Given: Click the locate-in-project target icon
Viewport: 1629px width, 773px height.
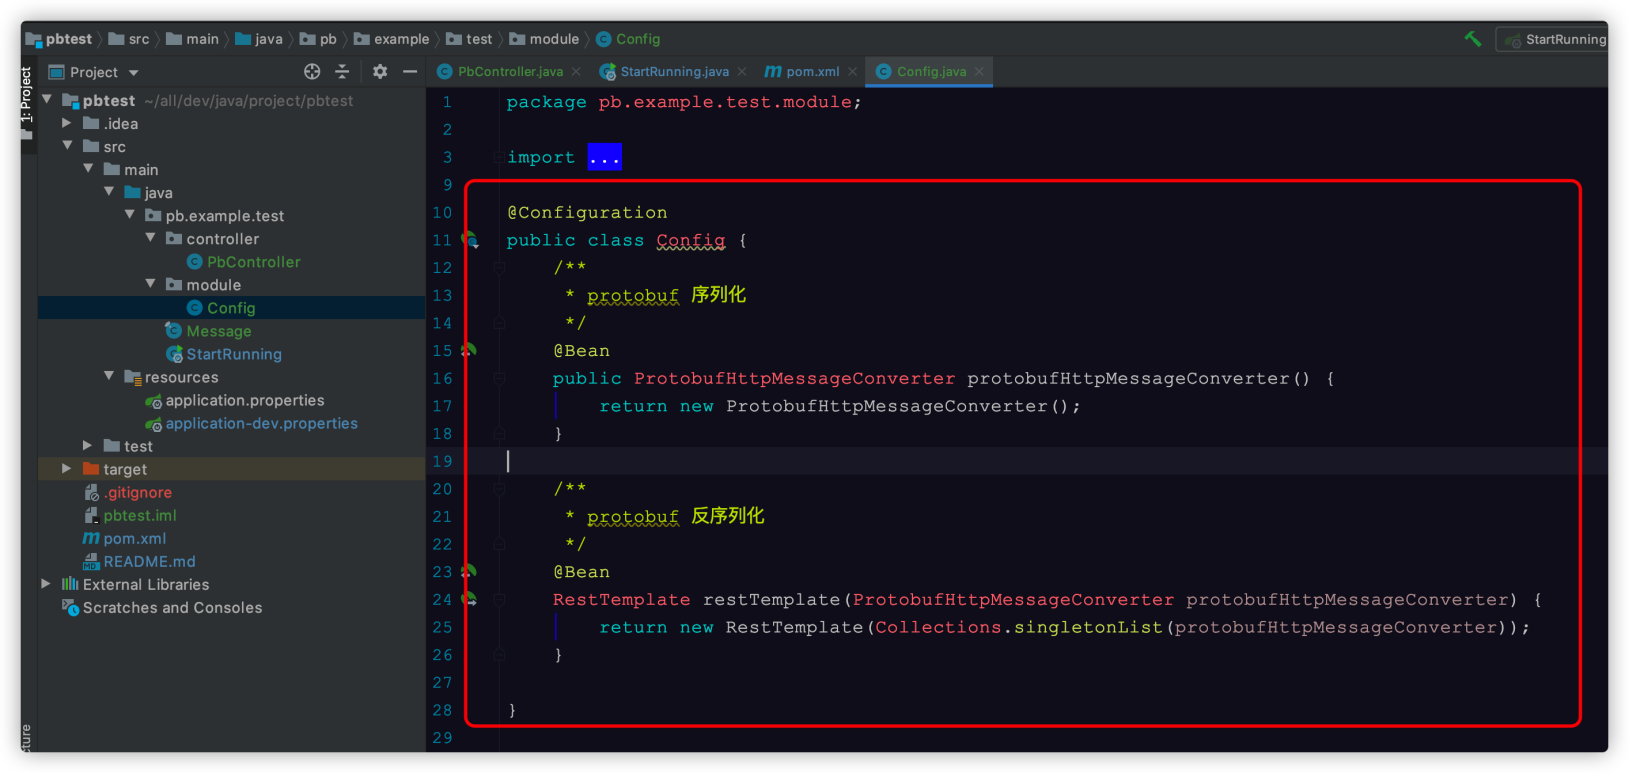Looking at the screenshot, I should click(x=312, y=71).
